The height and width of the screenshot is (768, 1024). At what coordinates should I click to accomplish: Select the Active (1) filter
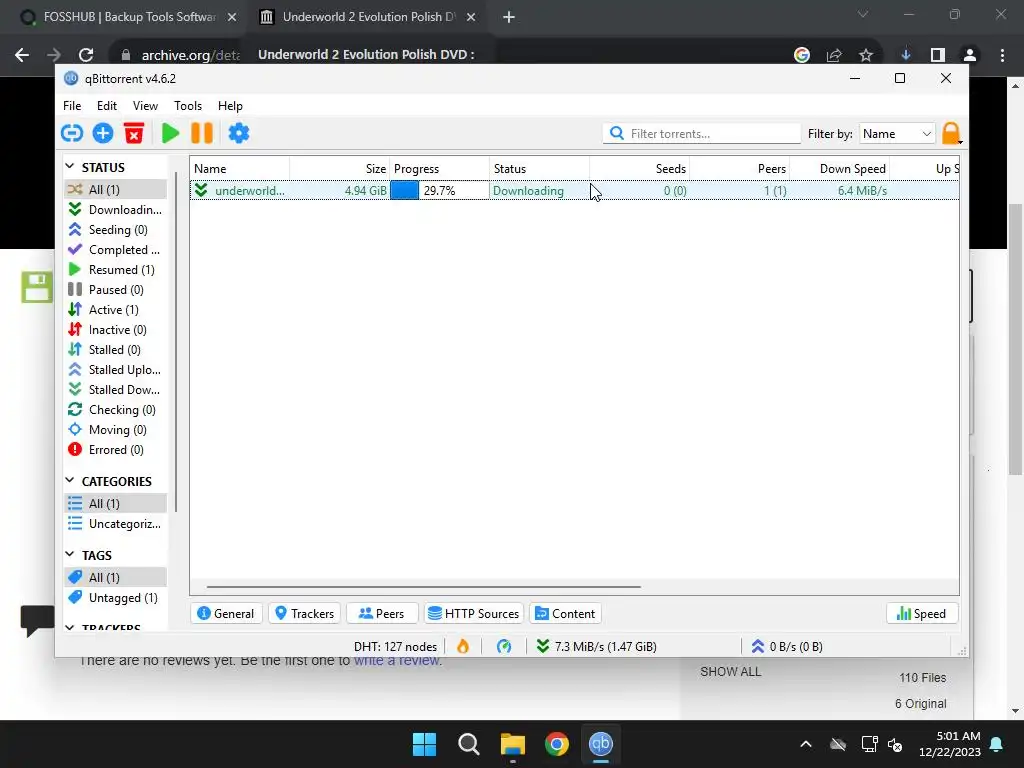[116, 310]
